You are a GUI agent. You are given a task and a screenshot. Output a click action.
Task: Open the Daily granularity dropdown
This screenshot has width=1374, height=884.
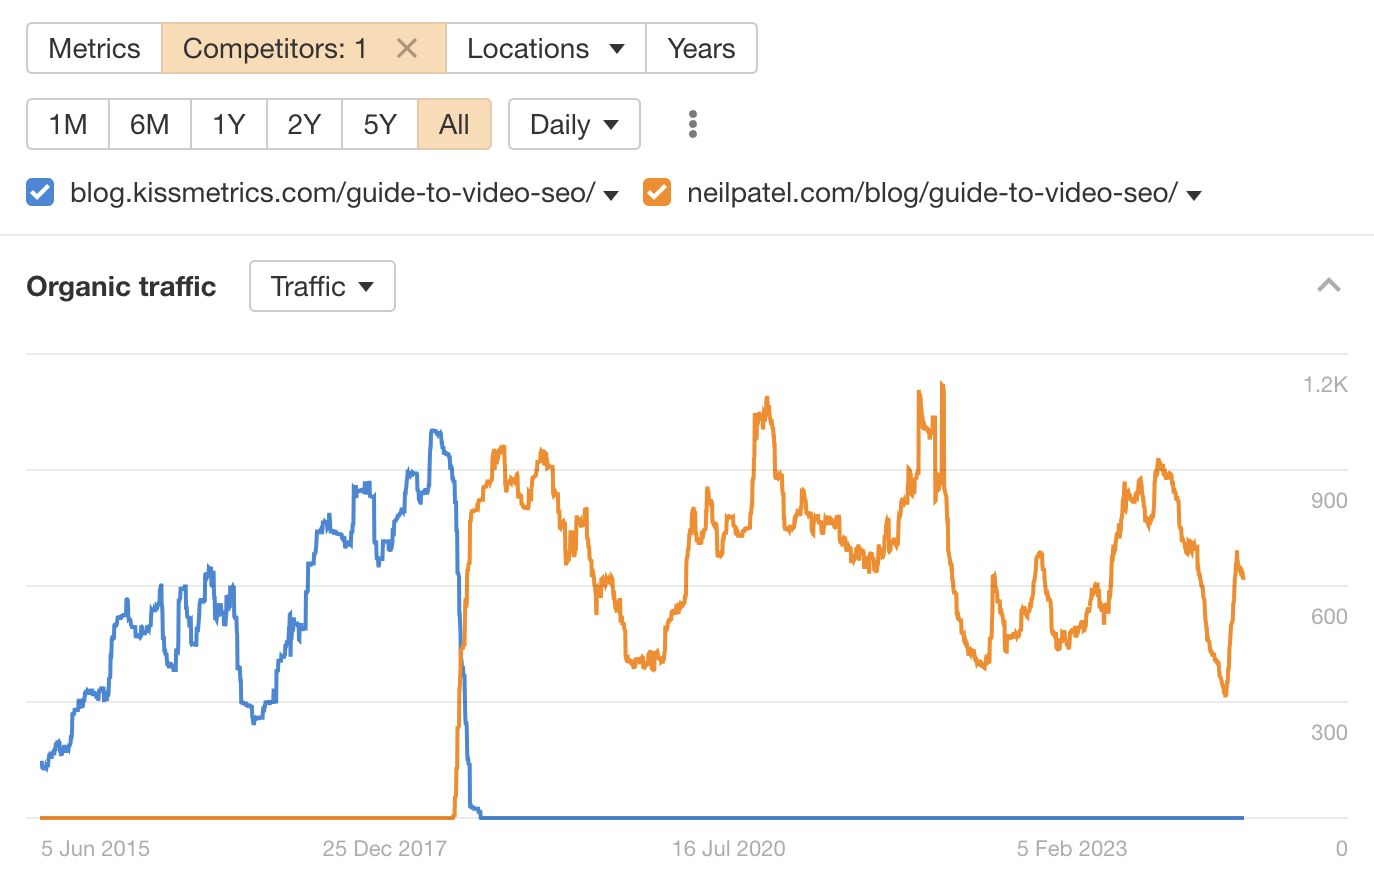pos(574,124)
